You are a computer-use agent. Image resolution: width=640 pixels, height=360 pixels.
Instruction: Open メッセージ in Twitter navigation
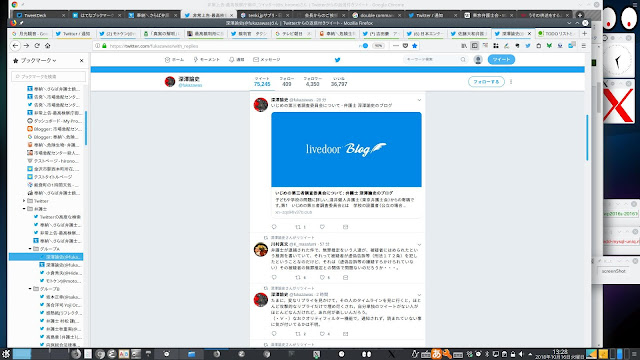pyautogui.click(x=267, y=60)
